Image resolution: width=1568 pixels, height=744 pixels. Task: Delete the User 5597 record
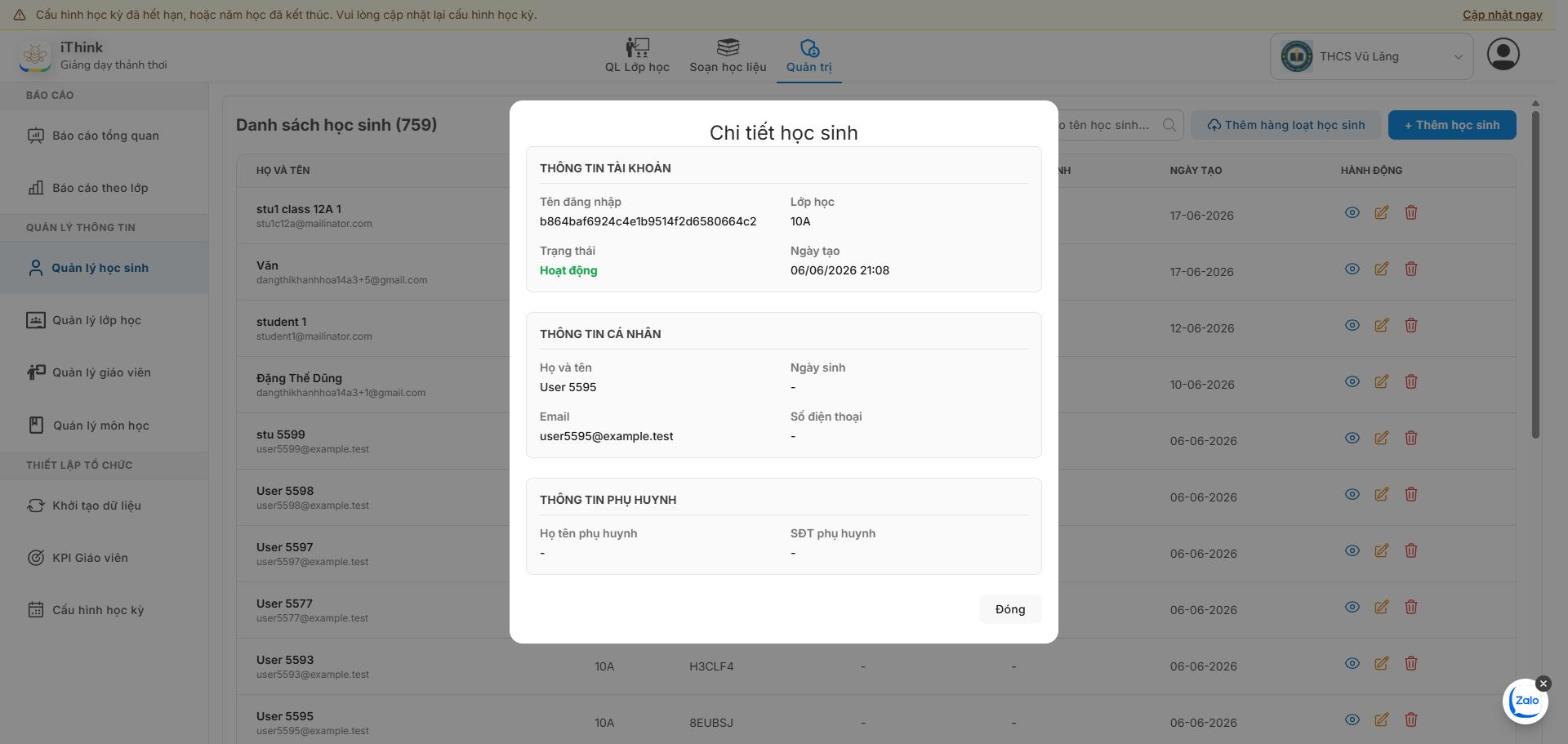point(1411,551)
